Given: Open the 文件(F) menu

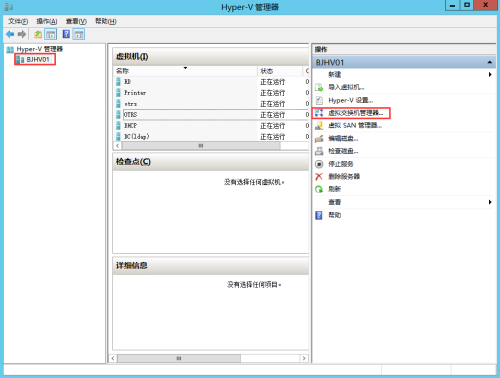Looking at the screenshot, I should (x=18, y=21).
